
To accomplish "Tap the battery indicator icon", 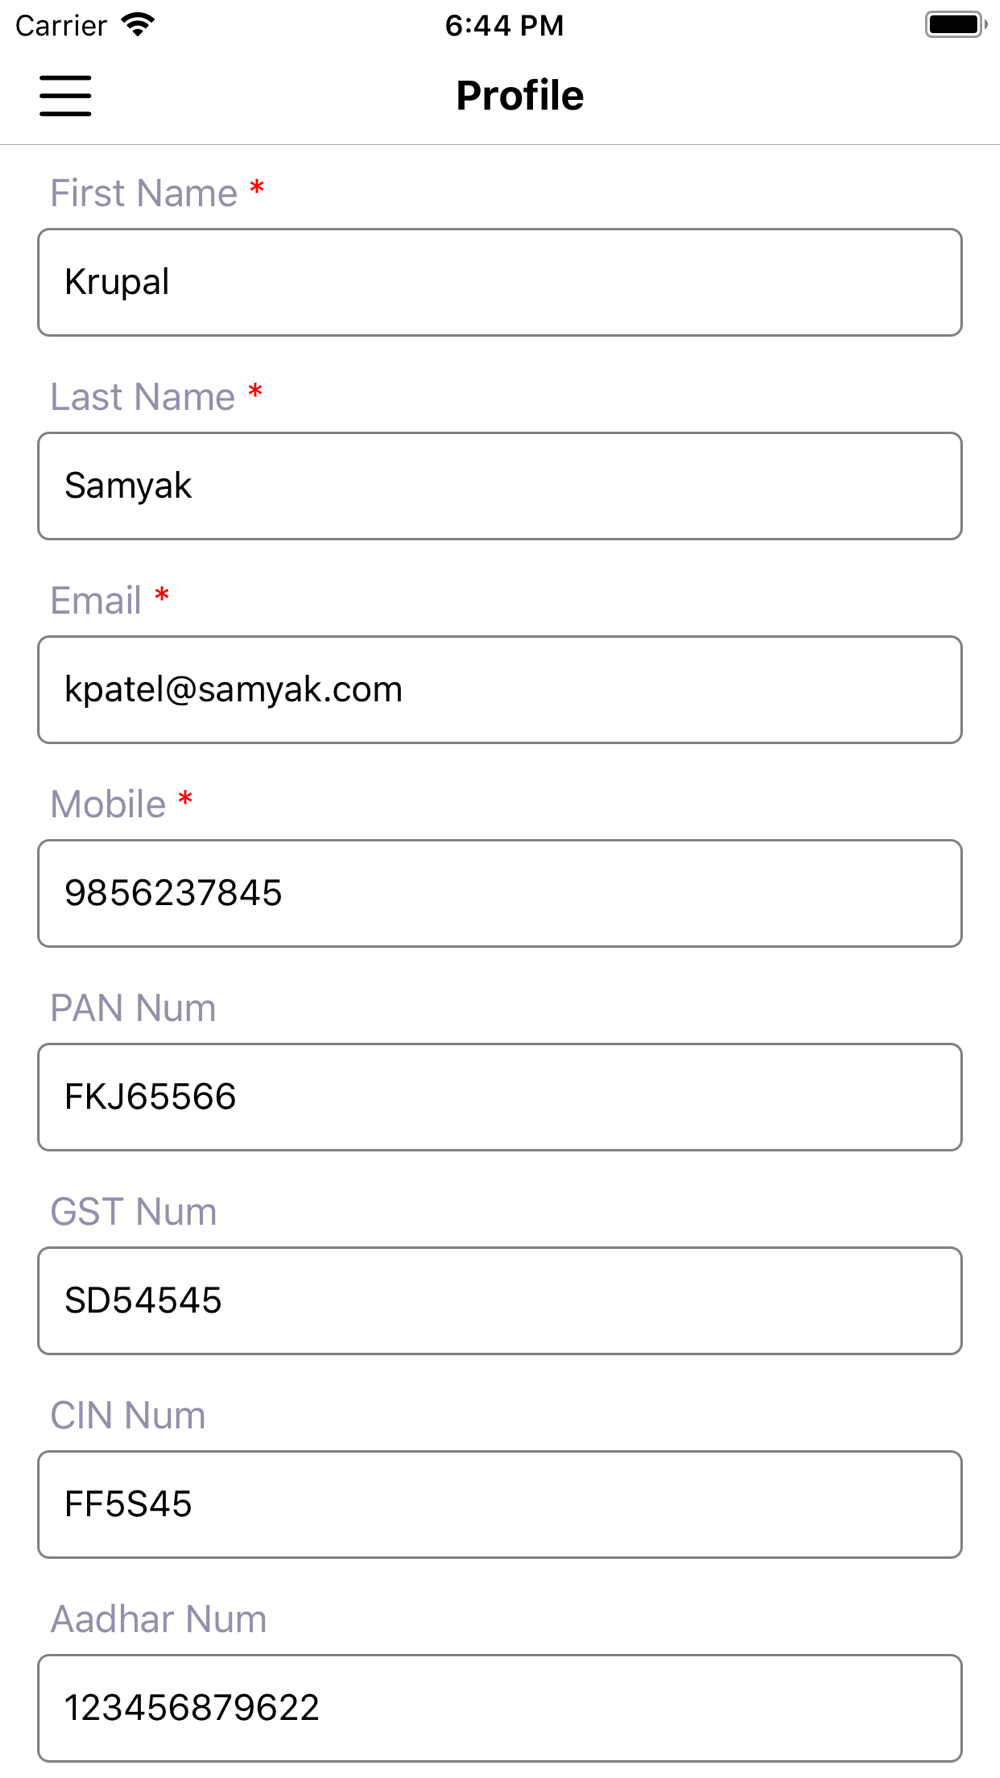I will (955, 25).
